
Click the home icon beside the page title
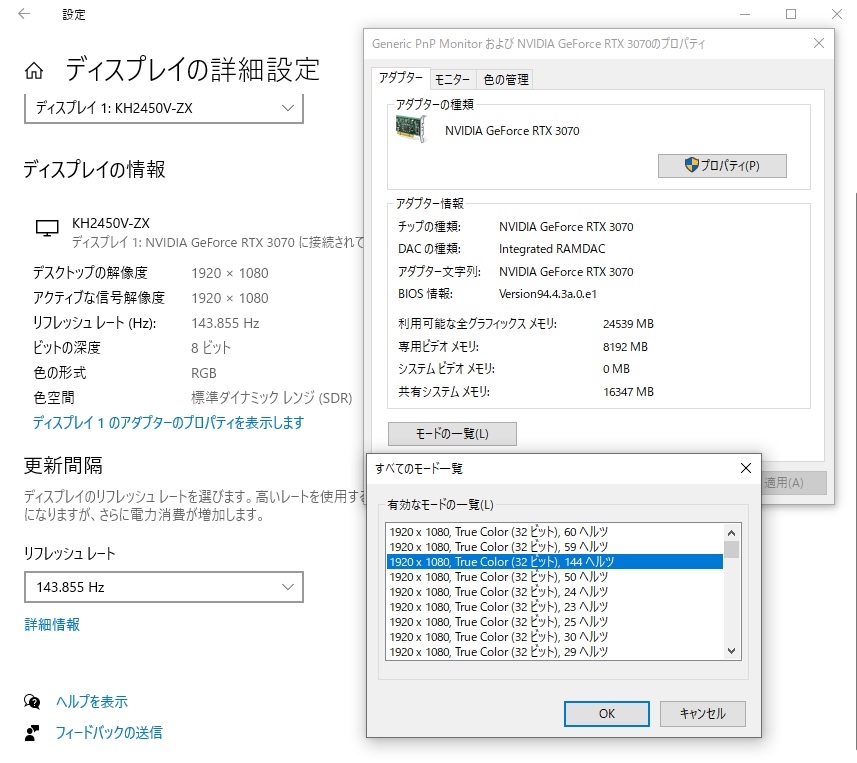pos(34,71)
